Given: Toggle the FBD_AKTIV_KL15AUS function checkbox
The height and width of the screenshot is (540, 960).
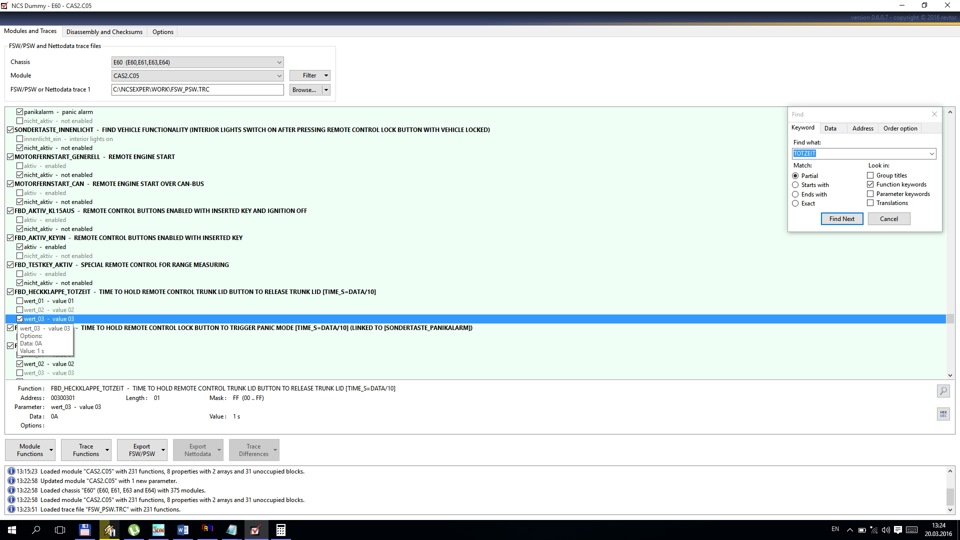Looking at the screenshot, I should coord(10,211).
